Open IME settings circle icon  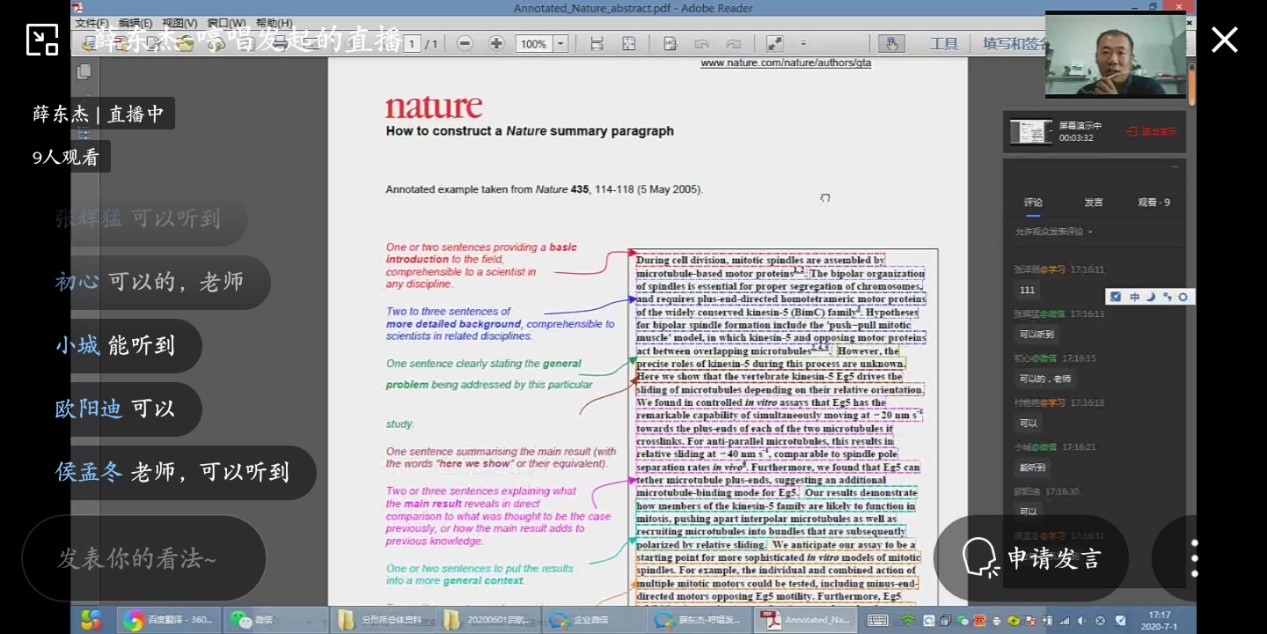[1183, 297]
